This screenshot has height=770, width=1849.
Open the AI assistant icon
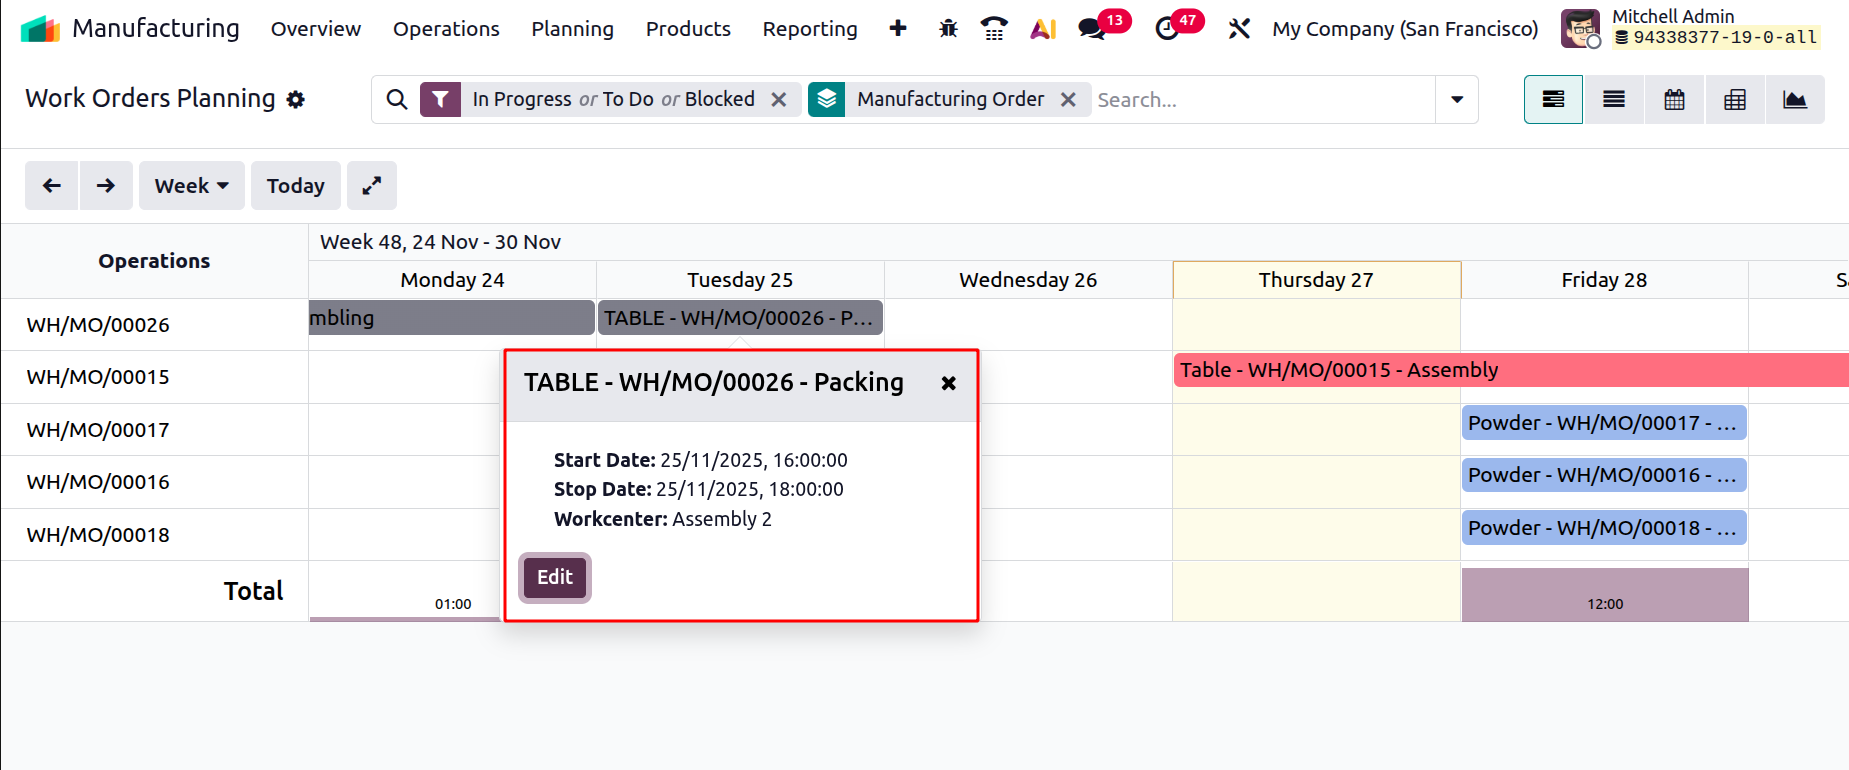coord(1043,29)
